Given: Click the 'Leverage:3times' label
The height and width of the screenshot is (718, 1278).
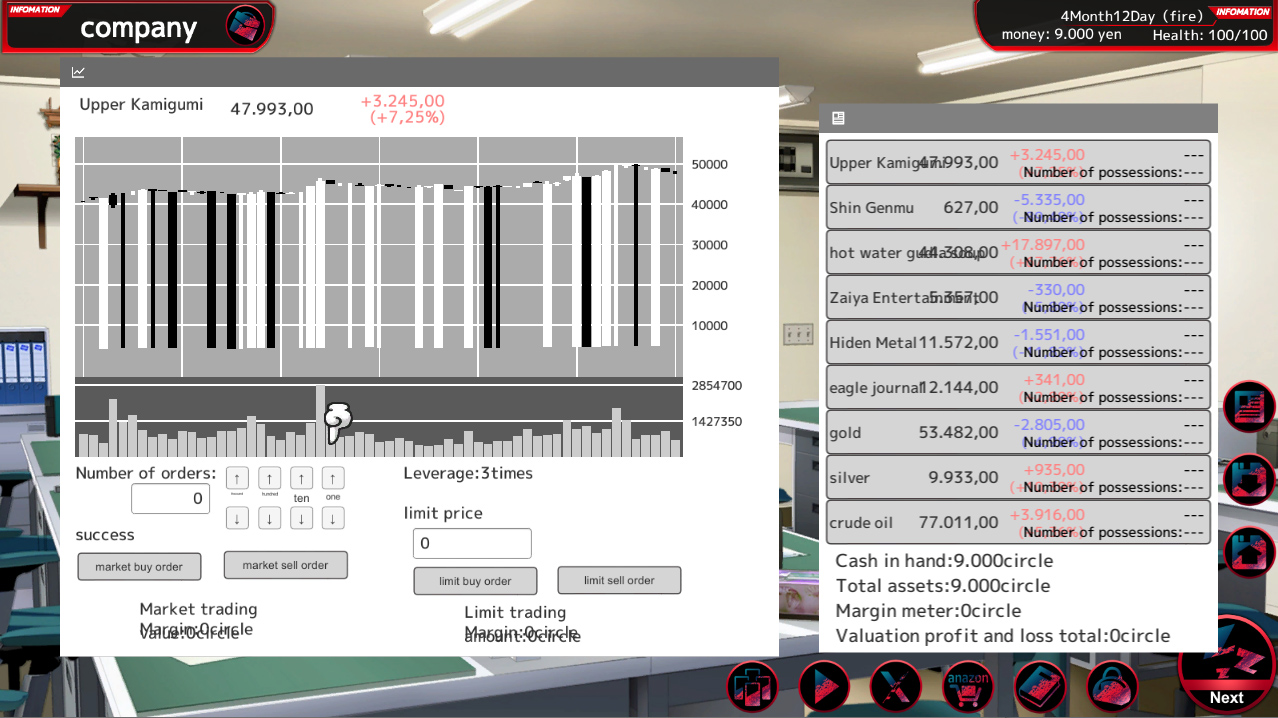Looking at the screenshot, I should [468, 473].
